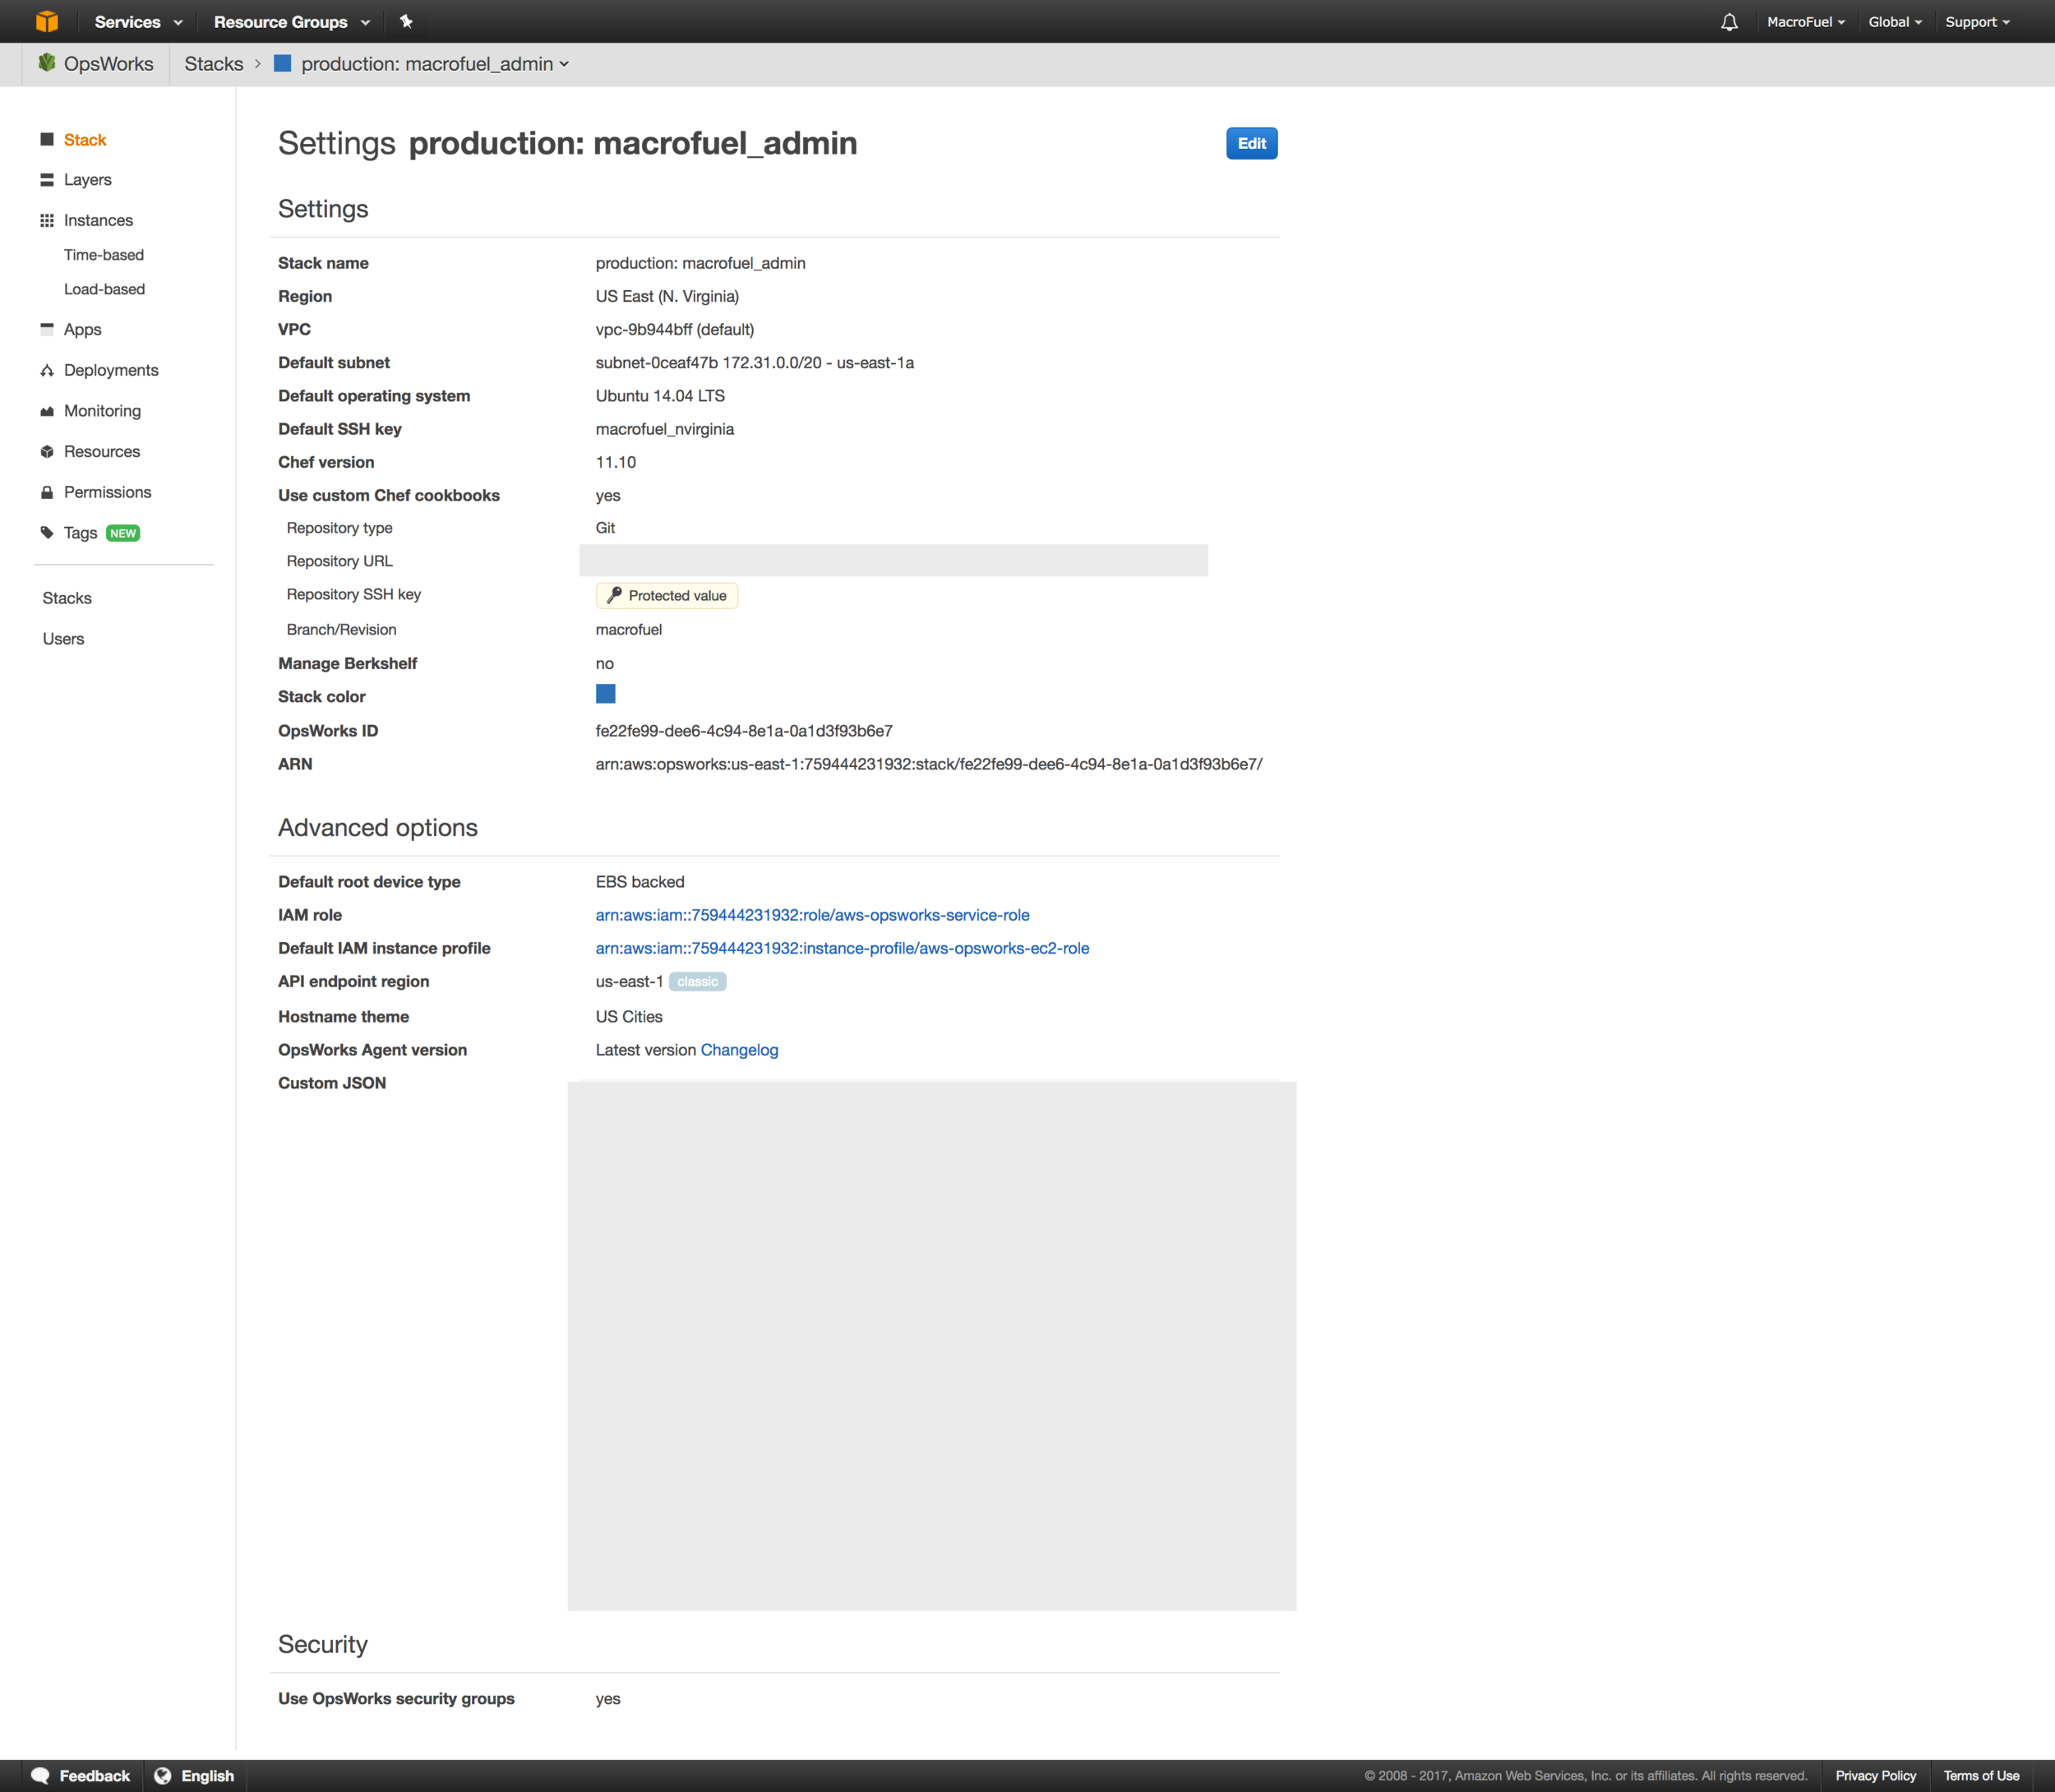Click the Instances grid icon
2055x1792 pixels.
coord(47,220)
